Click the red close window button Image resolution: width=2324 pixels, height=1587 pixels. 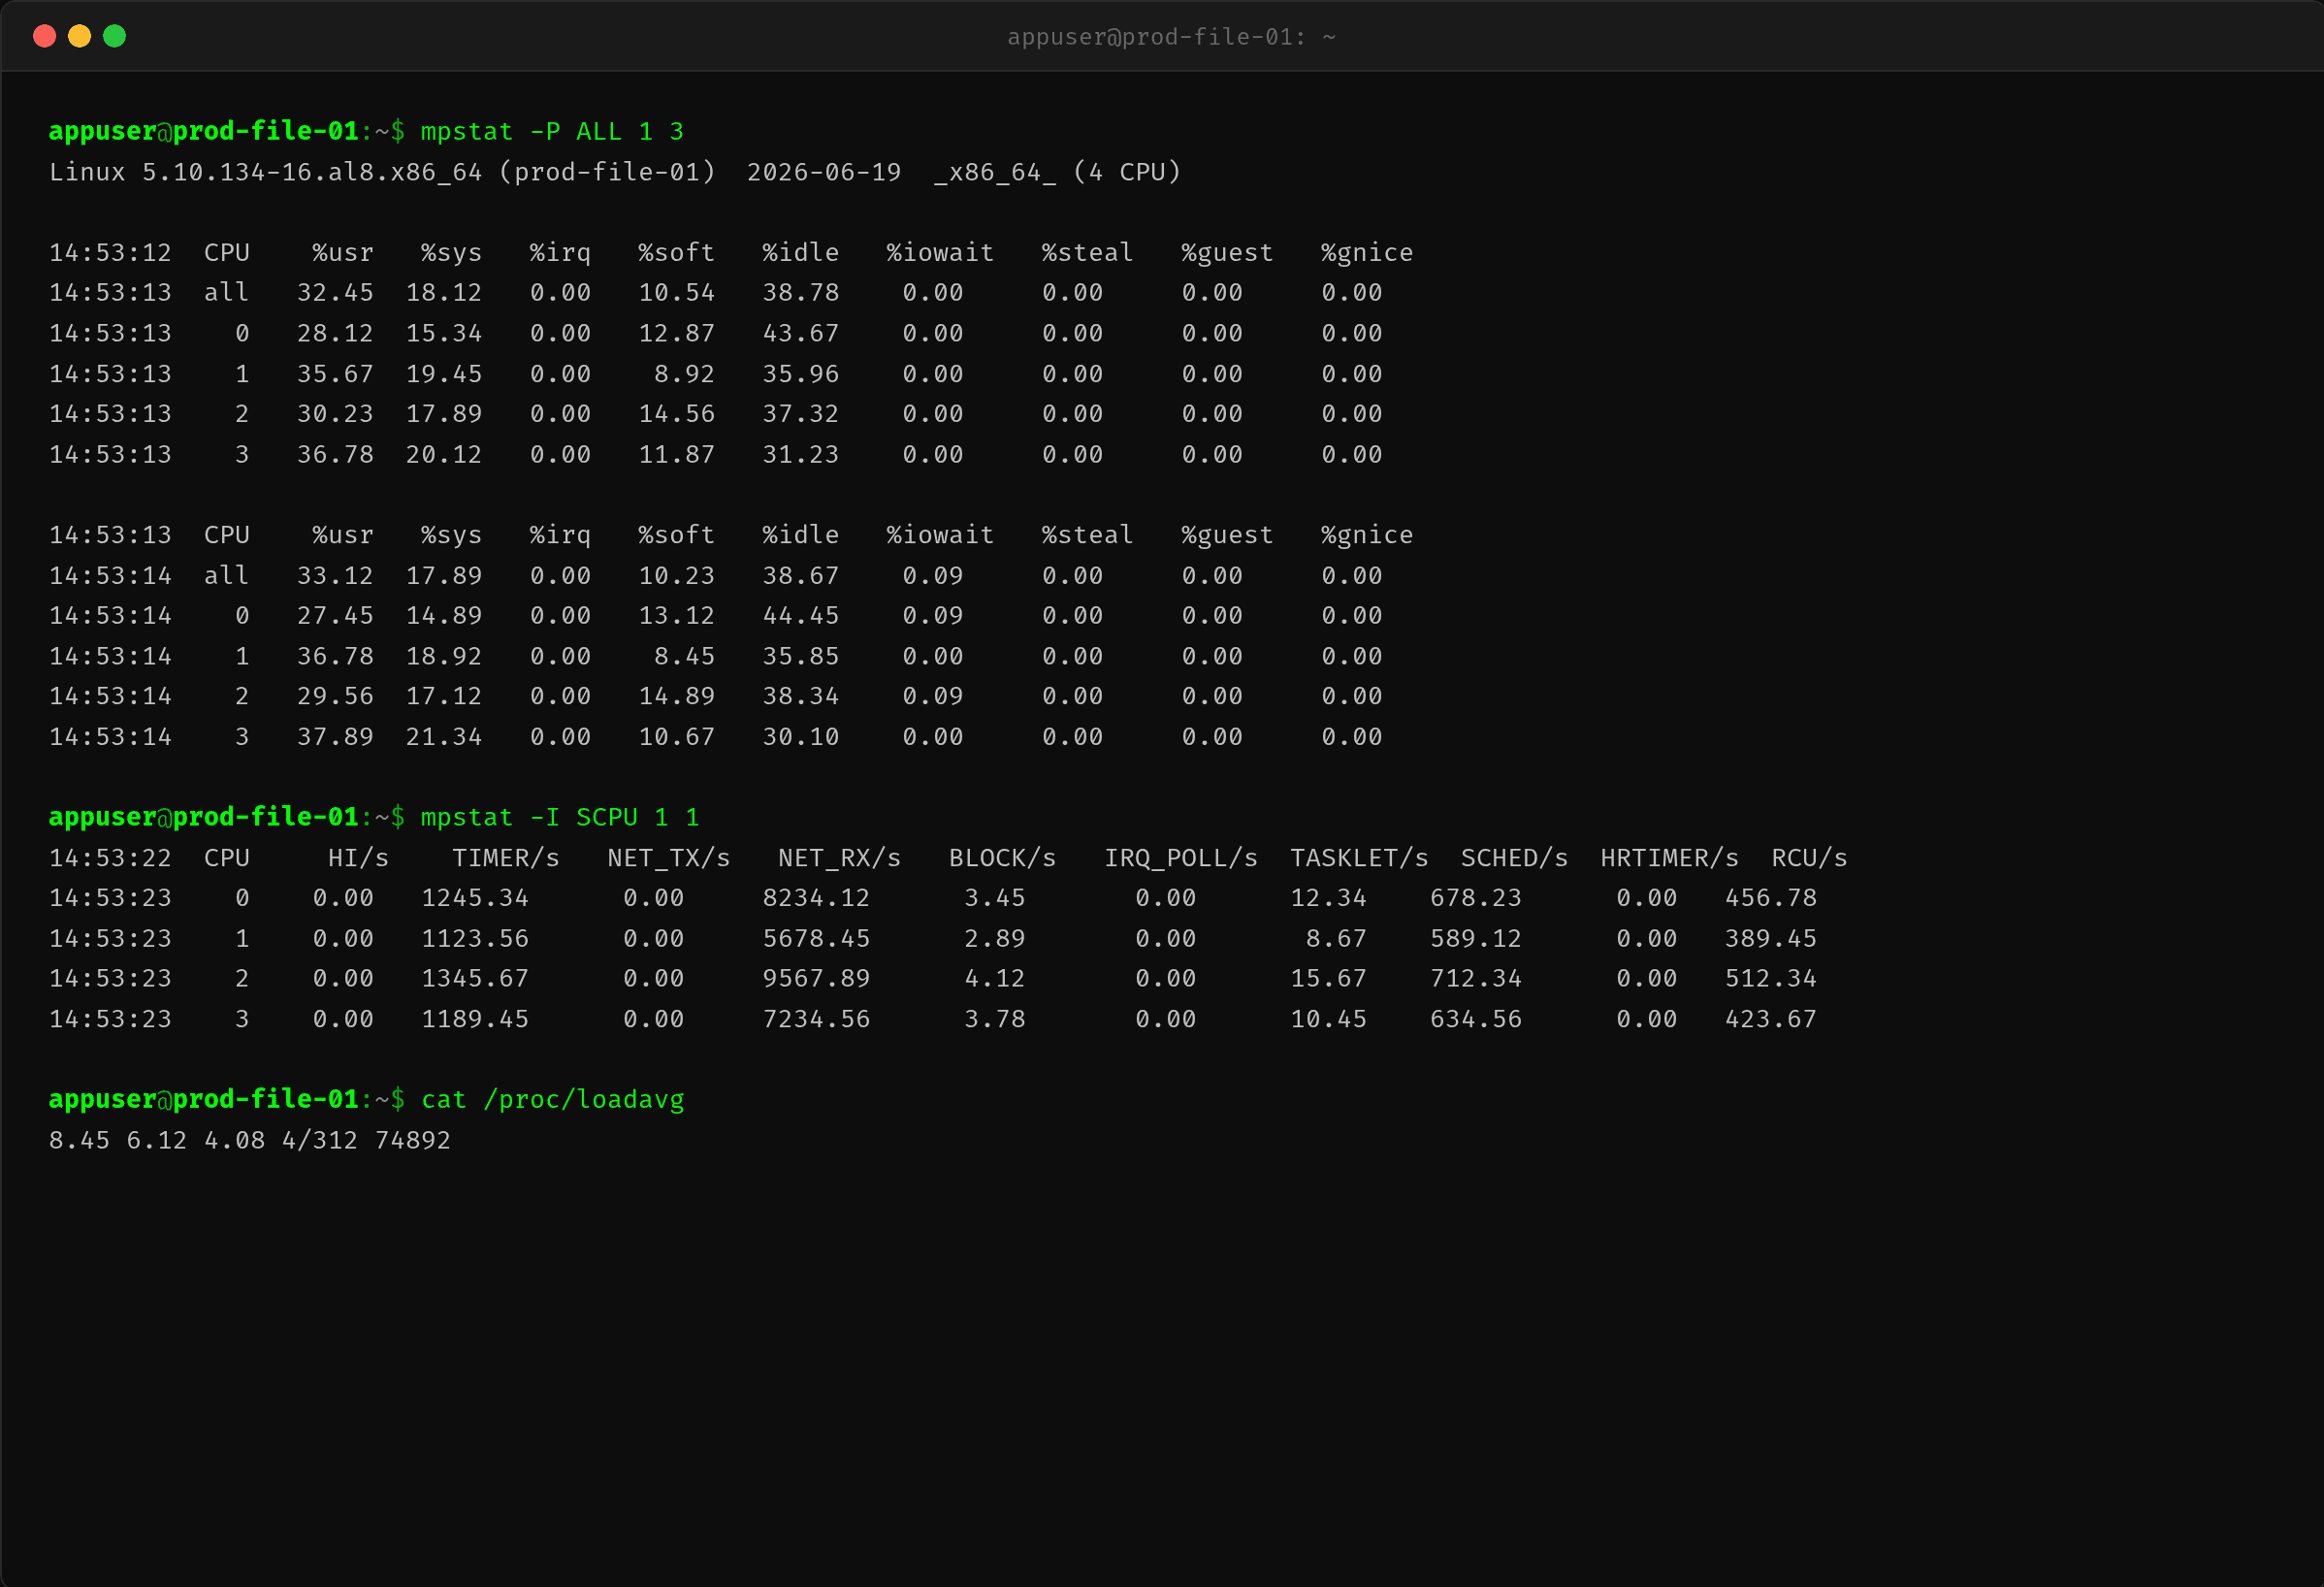point(44,36)
